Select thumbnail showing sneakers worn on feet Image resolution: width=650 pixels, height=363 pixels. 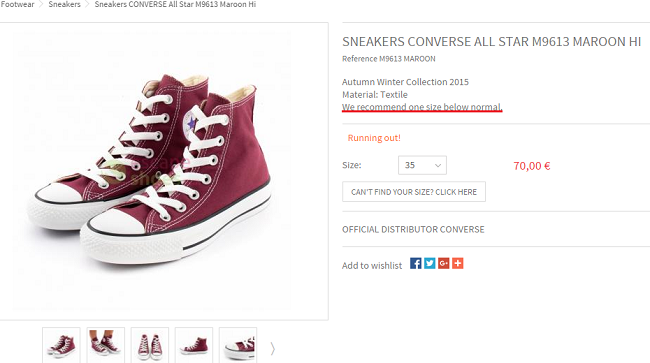click(x=106, y=346)
